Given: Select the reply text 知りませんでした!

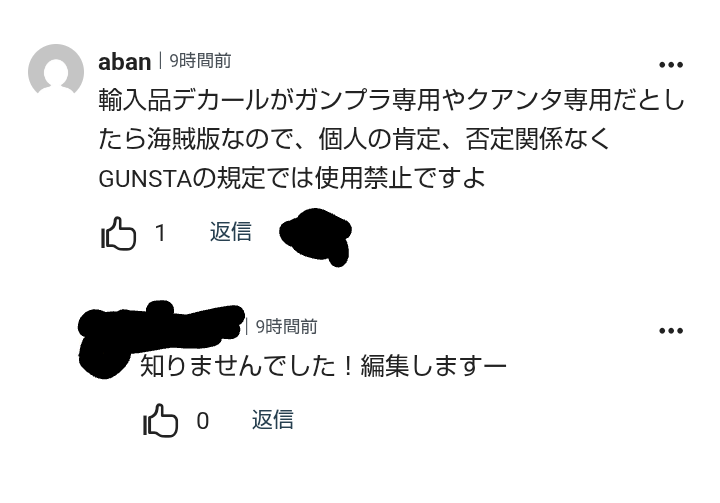Looking at the screenshot, I should 247,366.
